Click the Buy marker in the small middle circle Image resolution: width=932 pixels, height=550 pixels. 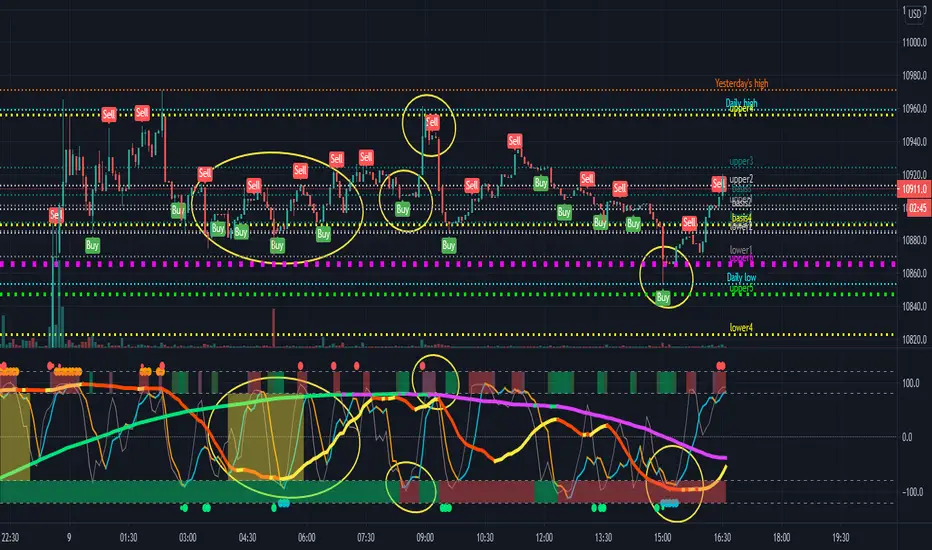[x=402, y=209]
